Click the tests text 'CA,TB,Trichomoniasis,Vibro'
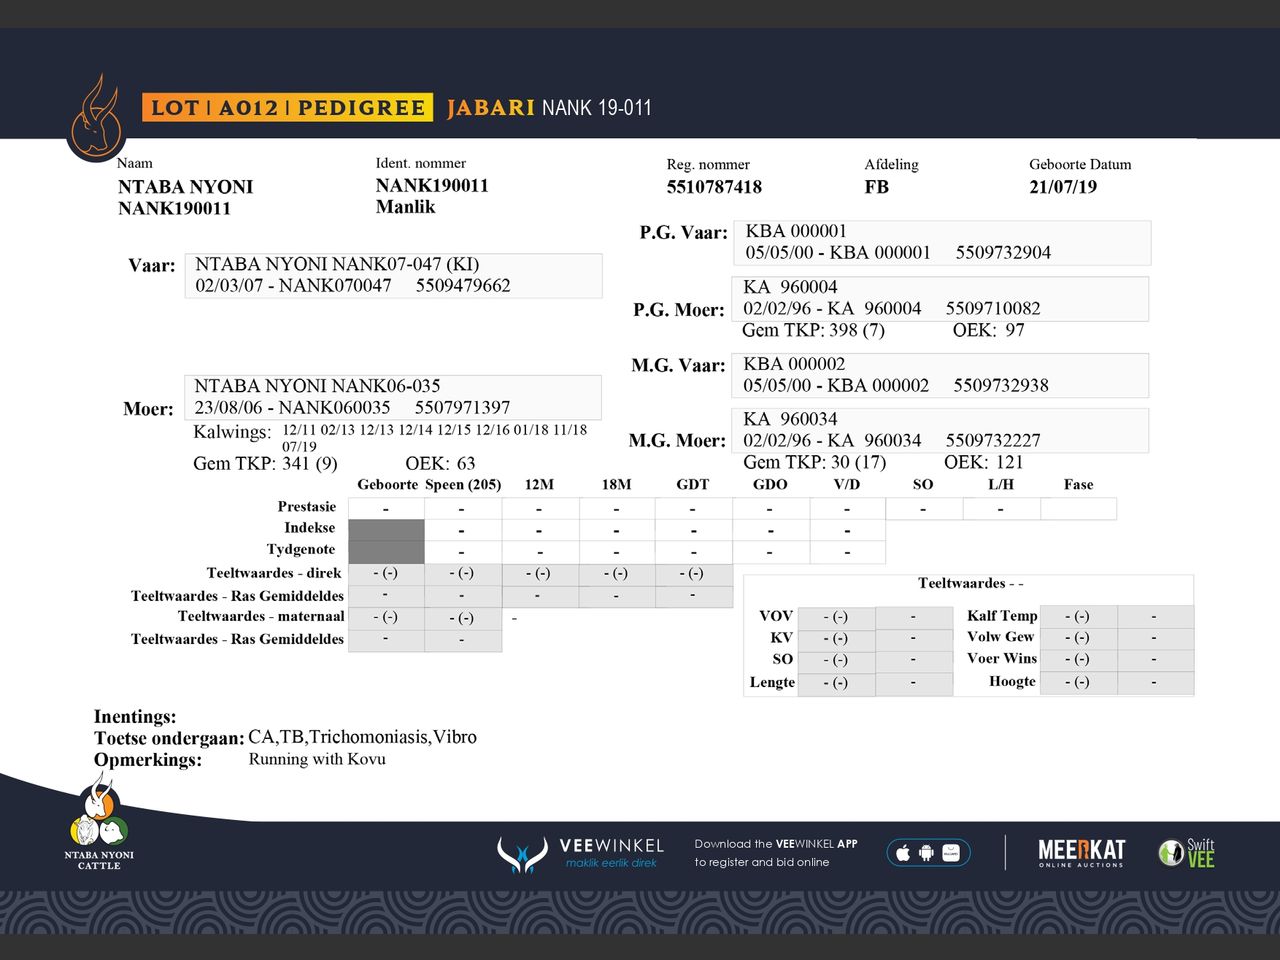The width and height of the screenshot is (1280, 960). coord(362,737)
